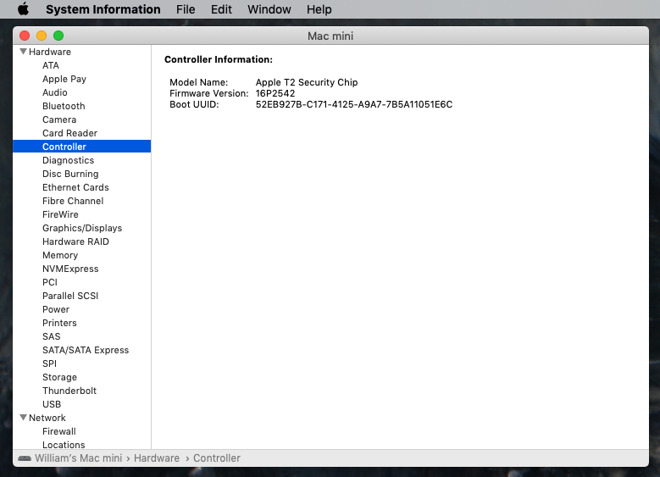Select Thunderbolt in the sidebar
Image resolution: width=660 pixels, height=477 pixels.
pyautogui.click(x=69, y=391)
